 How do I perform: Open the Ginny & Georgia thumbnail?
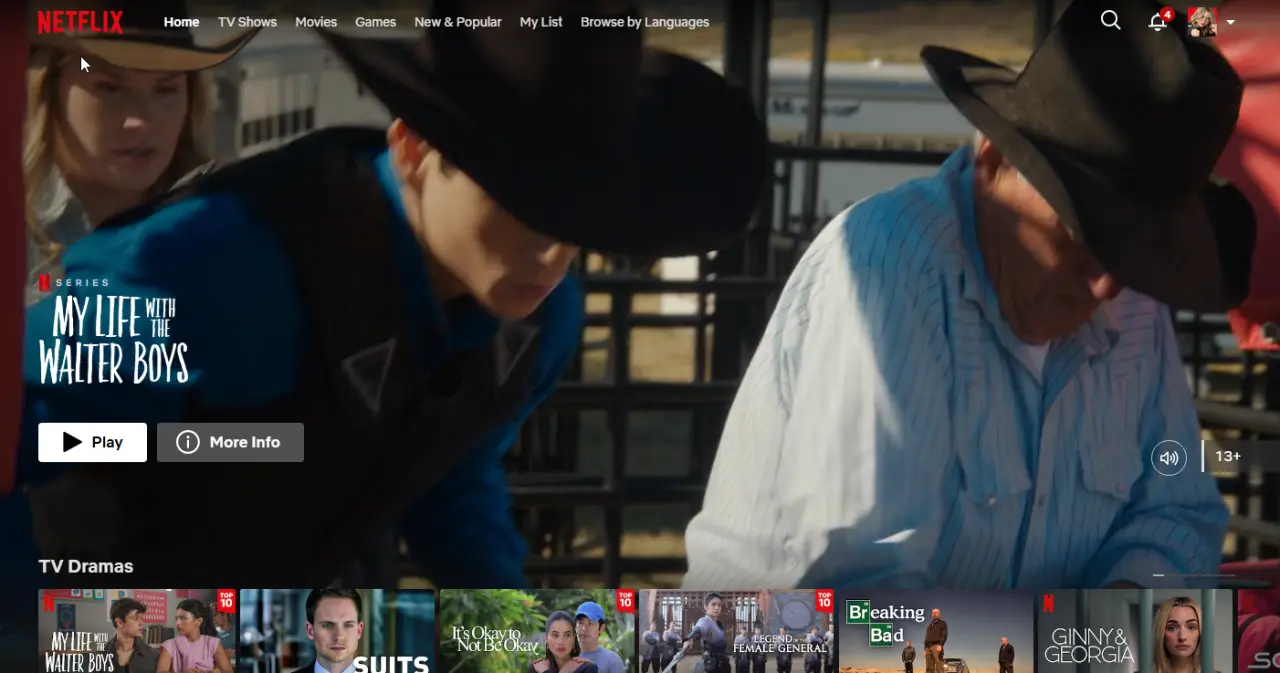[1135, 631]
